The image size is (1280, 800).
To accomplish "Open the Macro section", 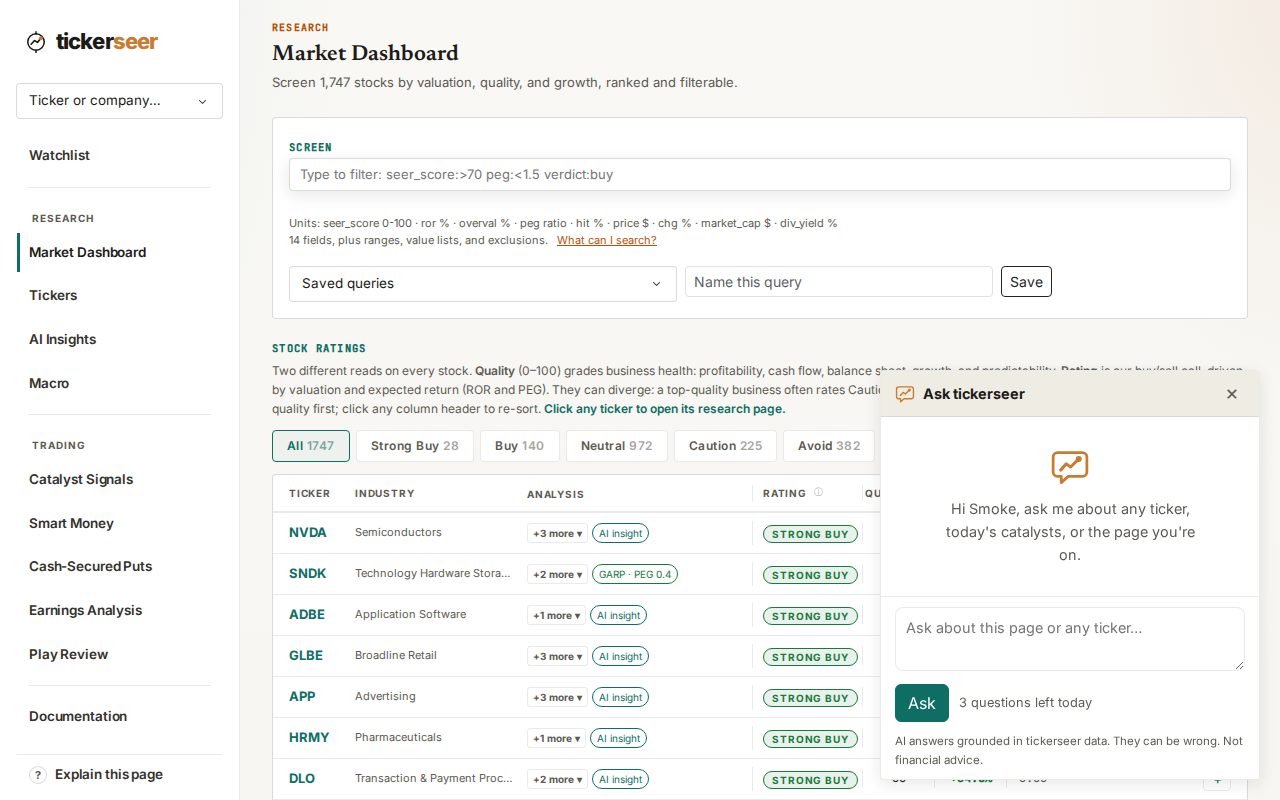I will coord(49,383).
